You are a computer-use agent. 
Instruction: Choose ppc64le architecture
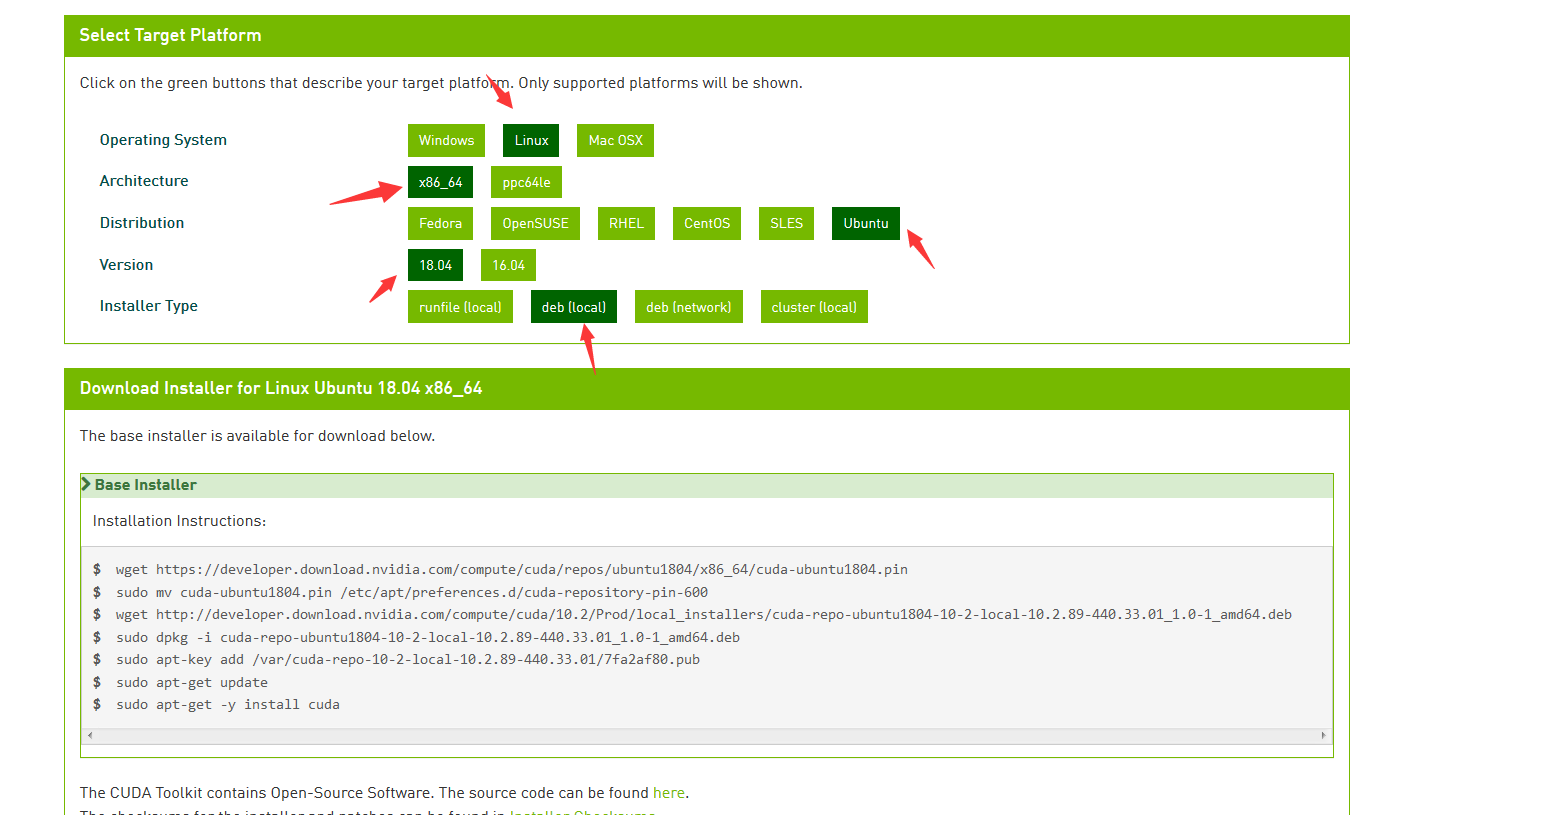[x=526, y=182]
